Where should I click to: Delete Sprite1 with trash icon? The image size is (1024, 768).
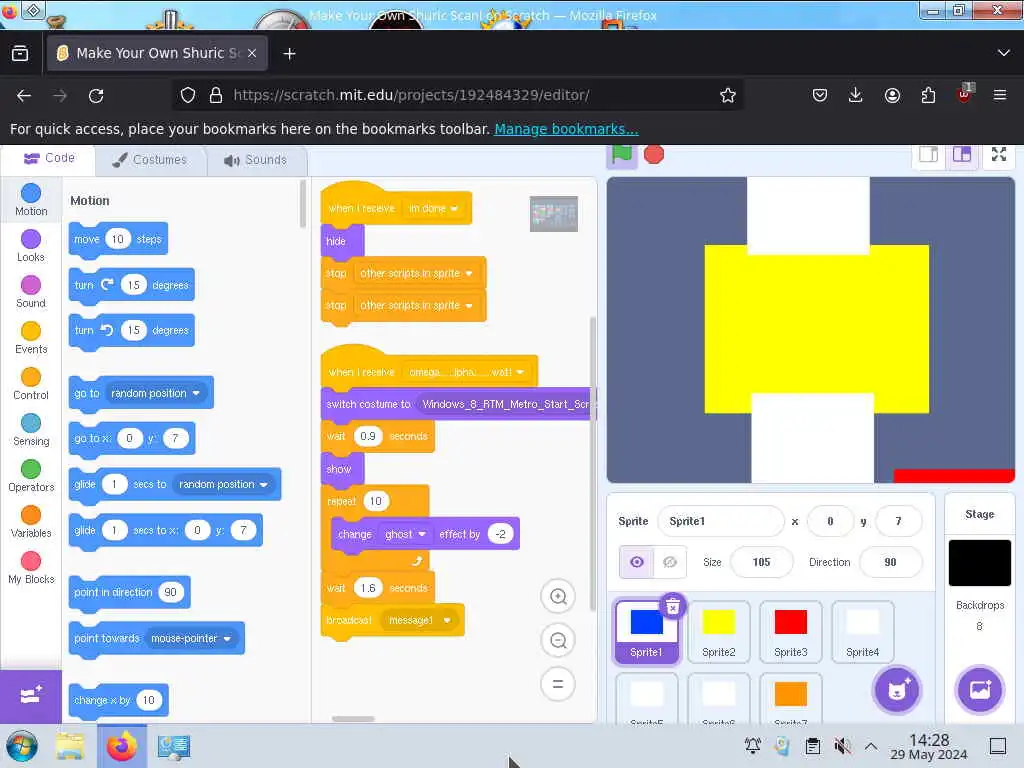(673, 607)
